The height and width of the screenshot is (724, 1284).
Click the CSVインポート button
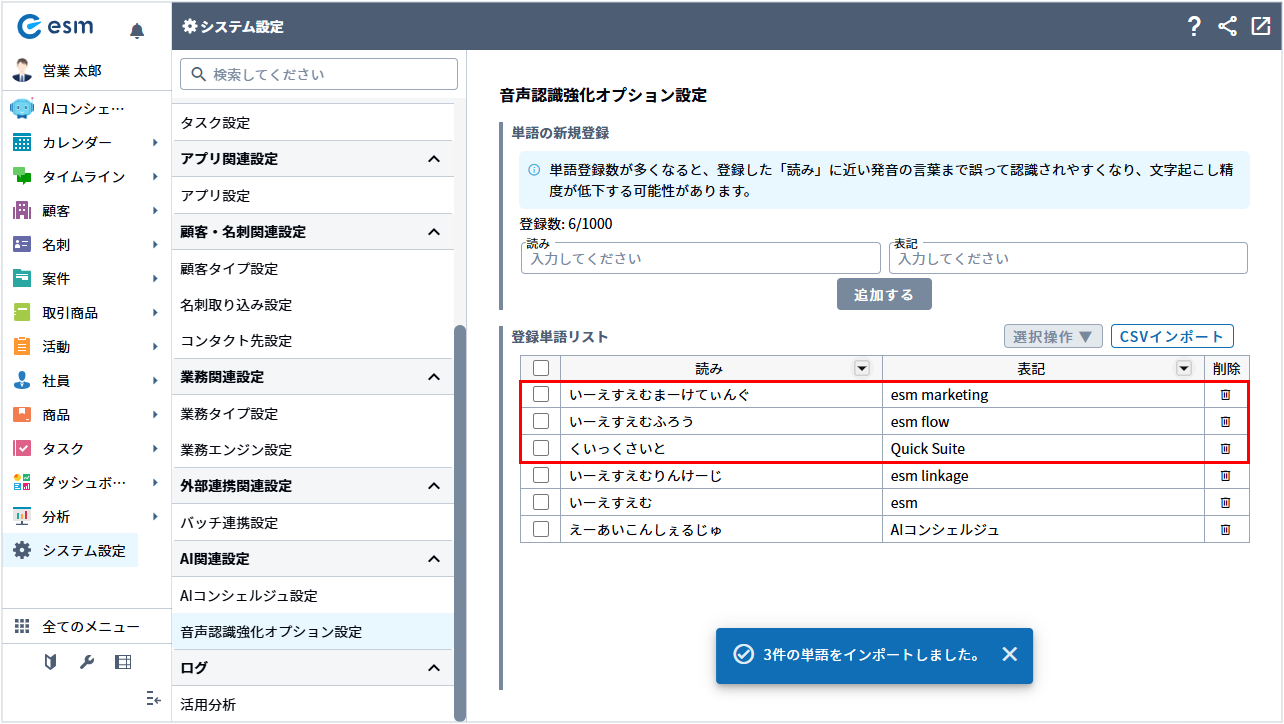coord(1172,336)
